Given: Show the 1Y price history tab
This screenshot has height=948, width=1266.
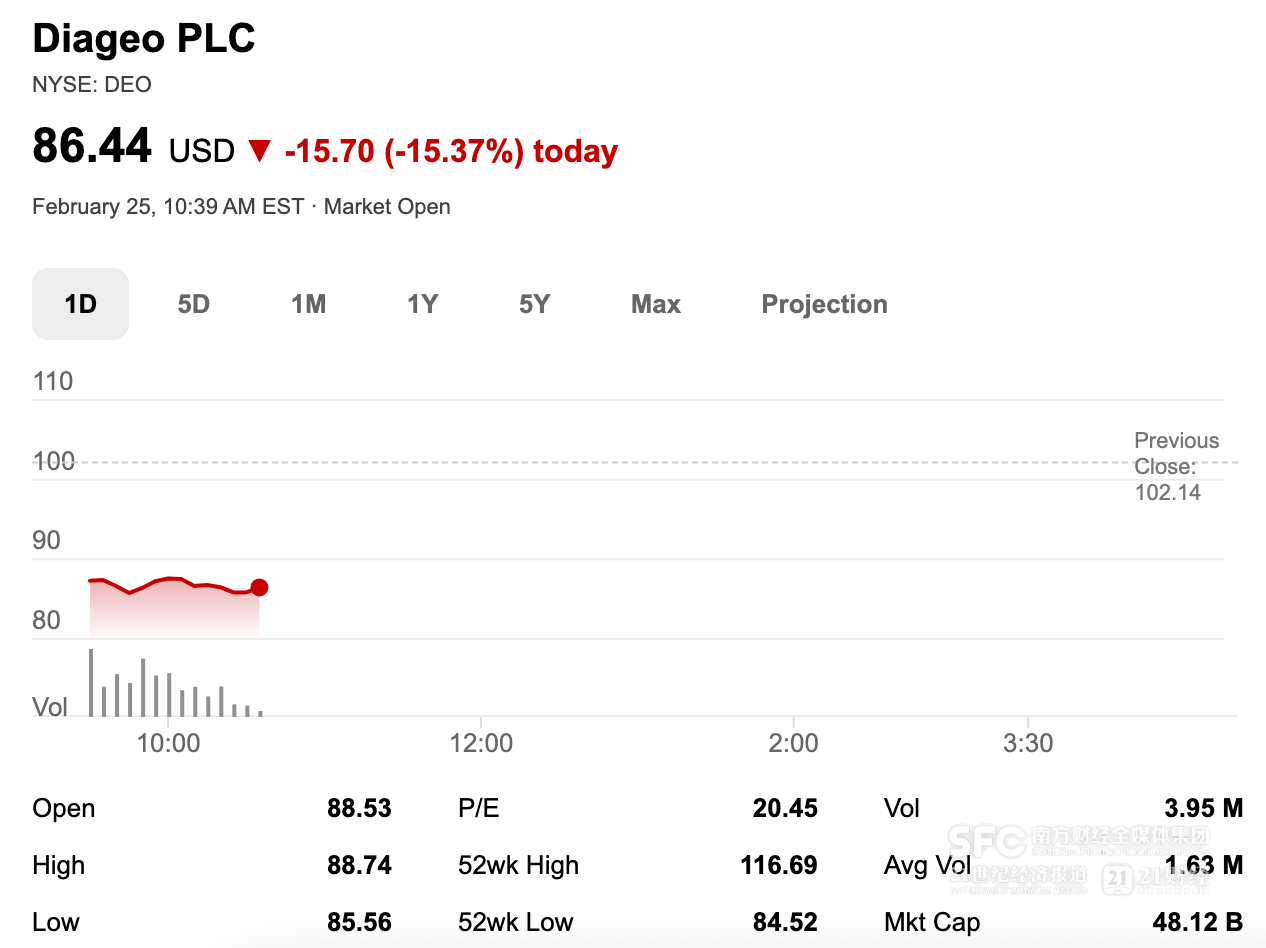Looking at the screenshot, I should [x=423, y=304].
